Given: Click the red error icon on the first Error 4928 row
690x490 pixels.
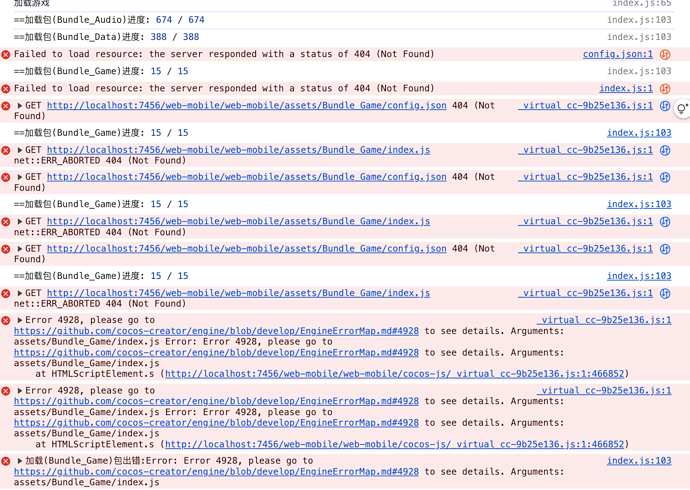Looking at the screenshot, I should click(x=6, y=321).
